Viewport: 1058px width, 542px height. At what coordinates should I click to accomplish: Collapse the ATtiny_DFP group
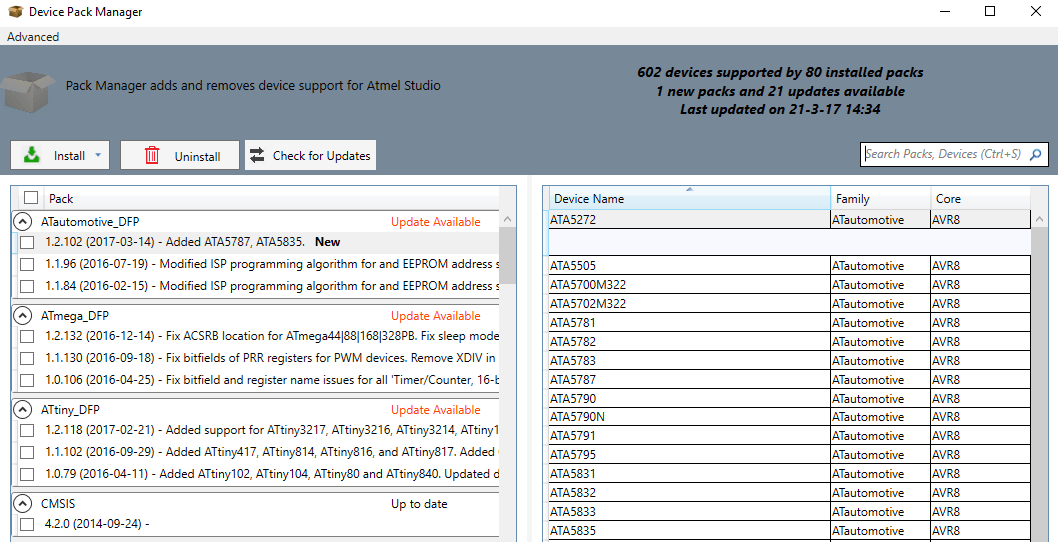point(23,409)
